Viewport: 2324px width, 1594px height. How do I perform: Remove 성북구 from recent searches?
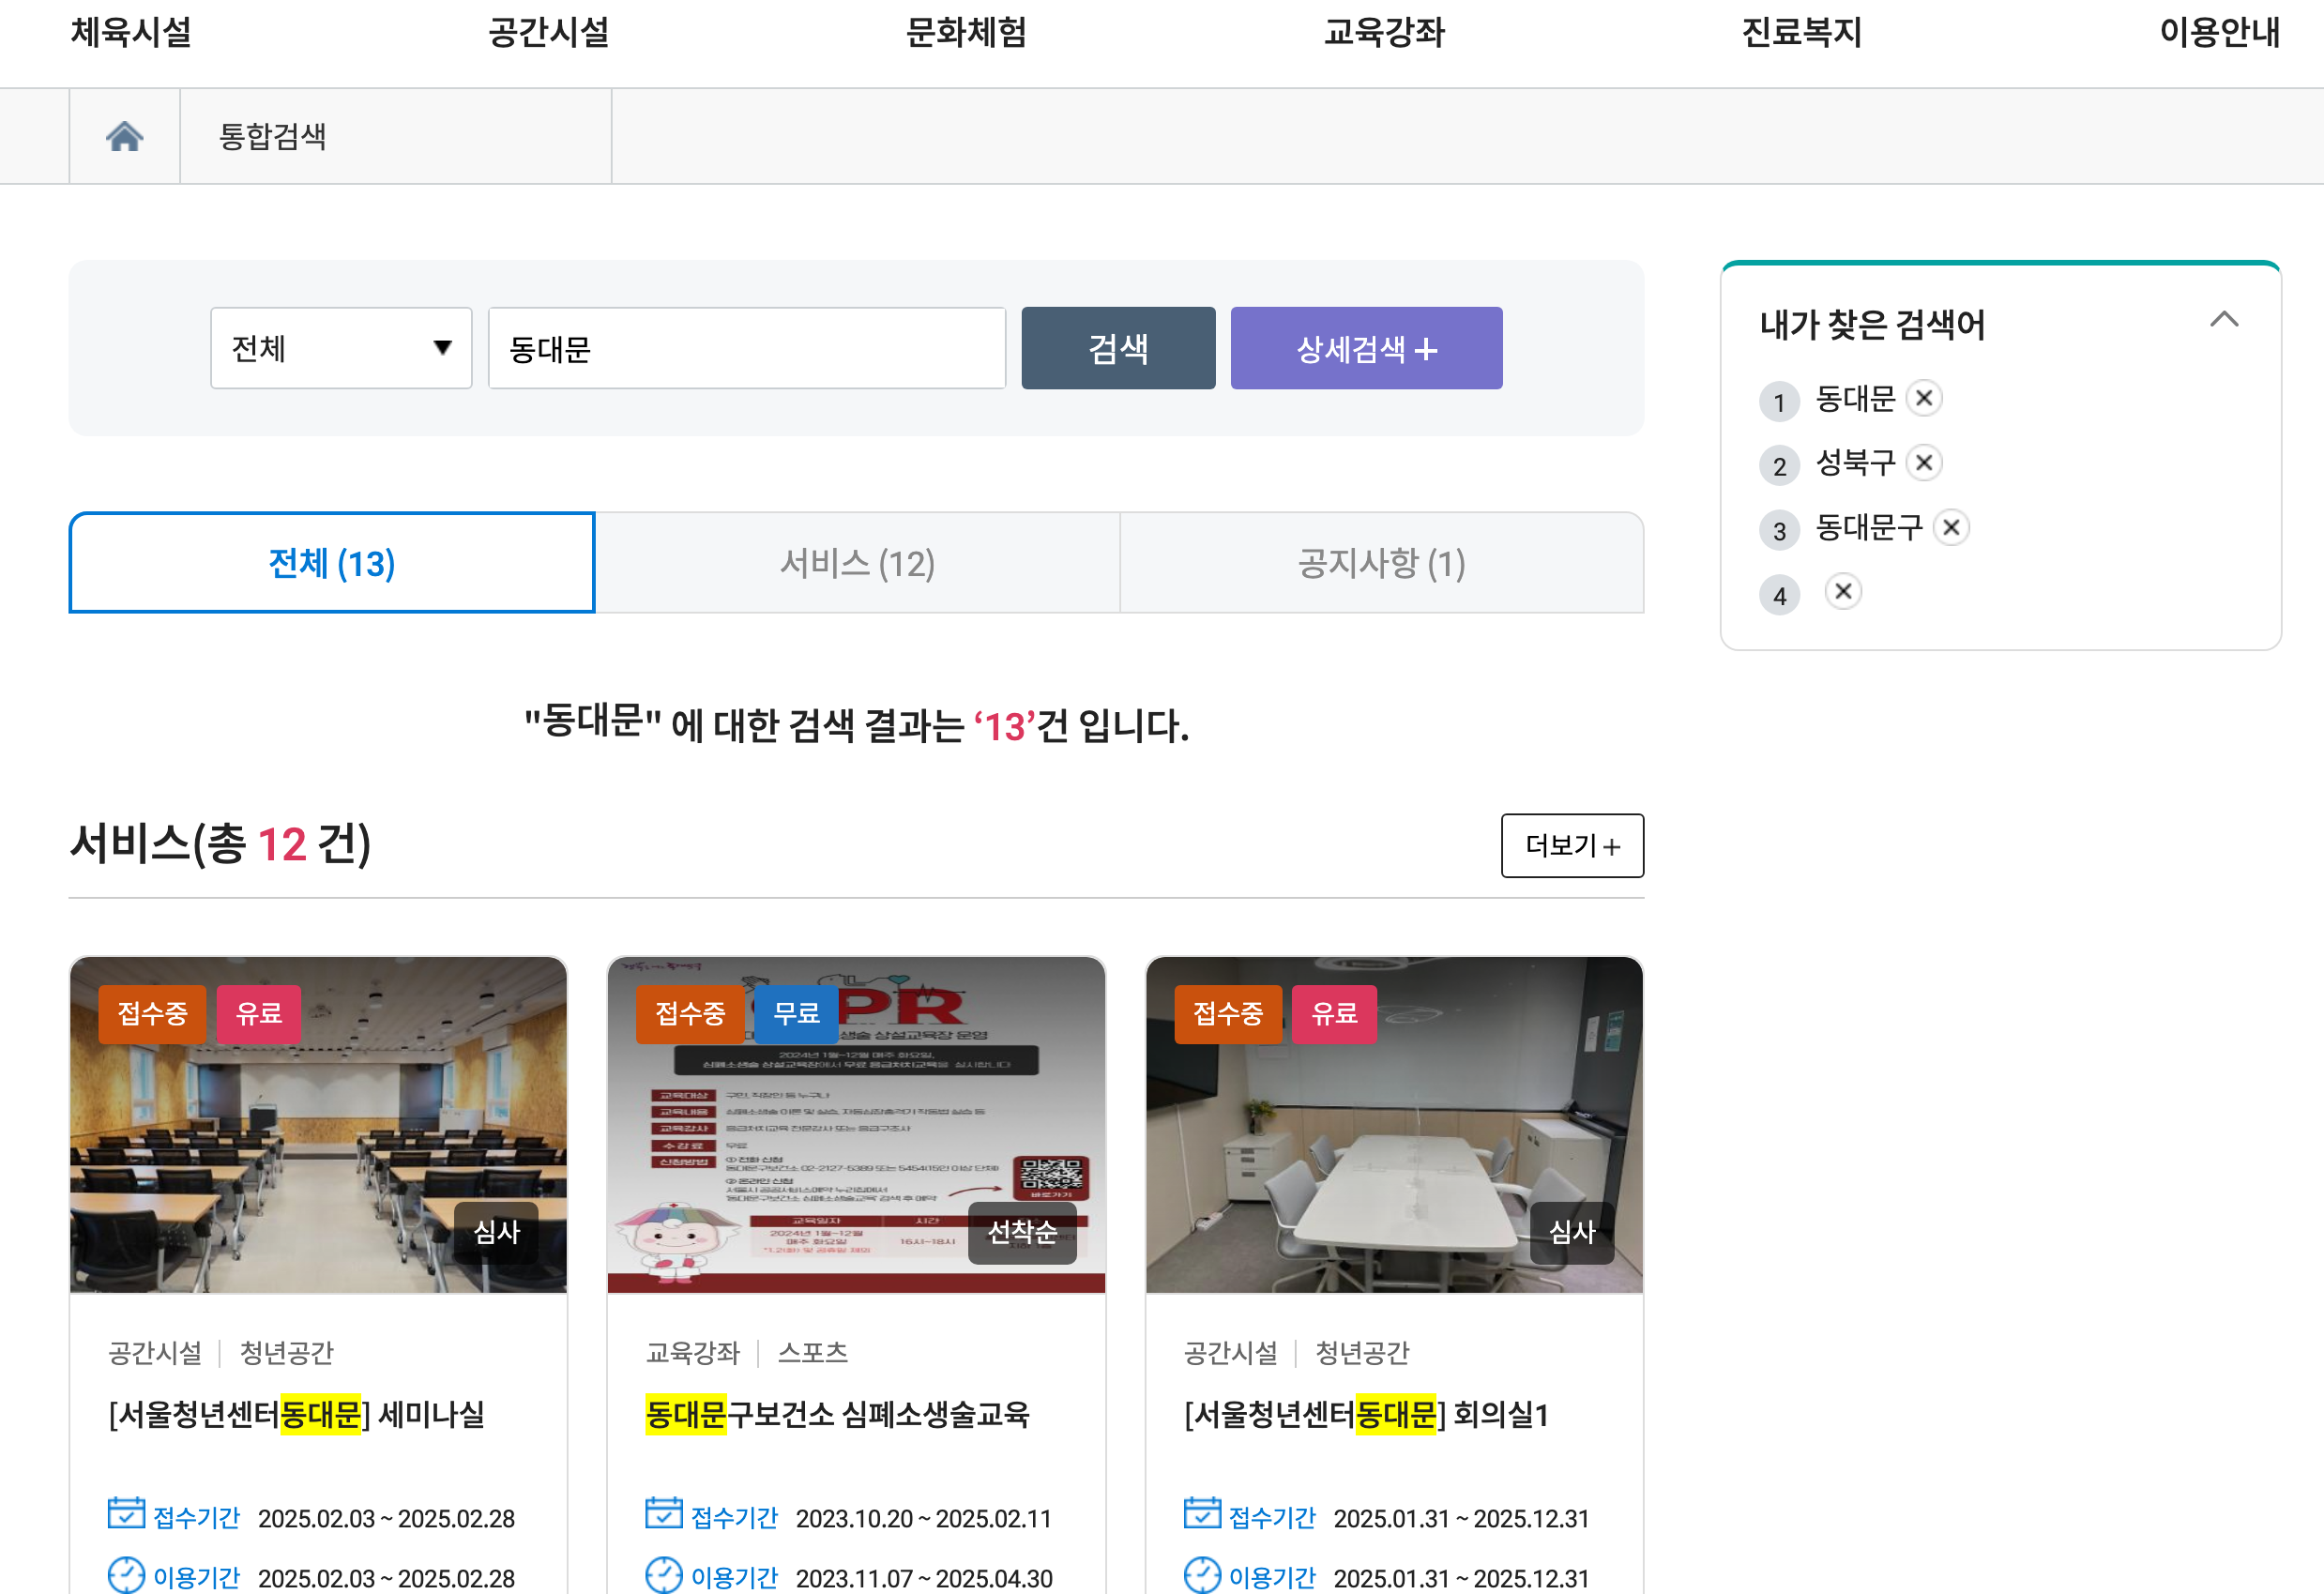[x=1923, y=462]
